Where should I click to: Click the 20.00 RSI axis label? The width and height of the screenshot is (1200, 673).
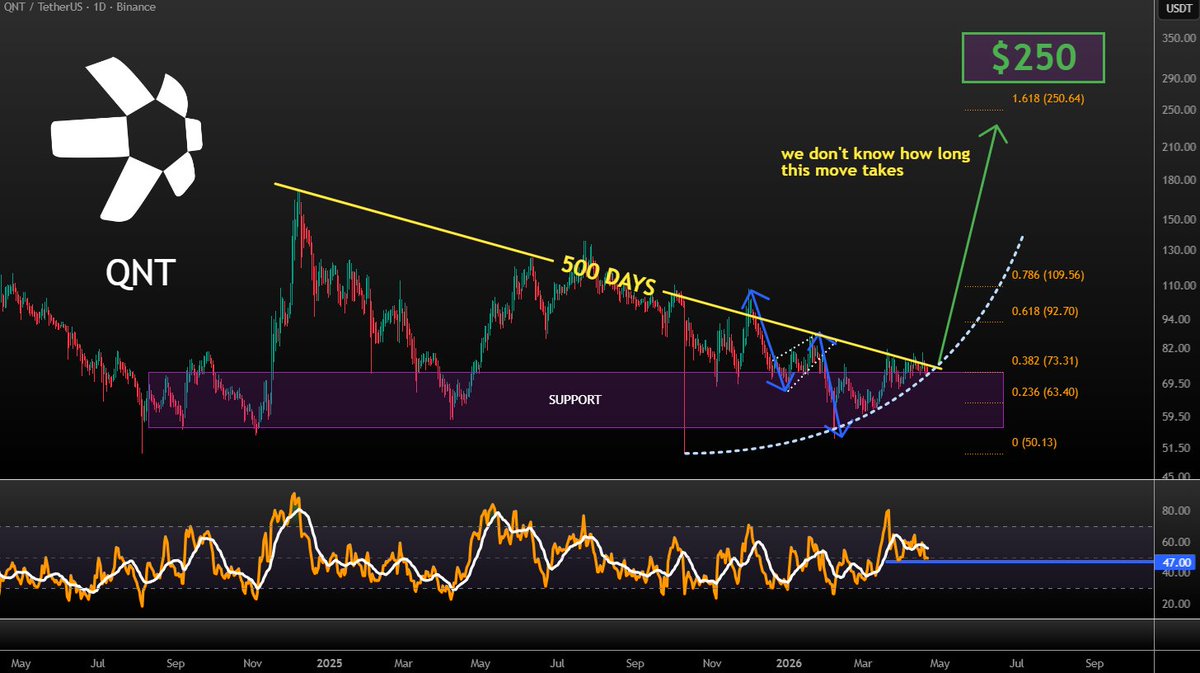click(1174, 604)
